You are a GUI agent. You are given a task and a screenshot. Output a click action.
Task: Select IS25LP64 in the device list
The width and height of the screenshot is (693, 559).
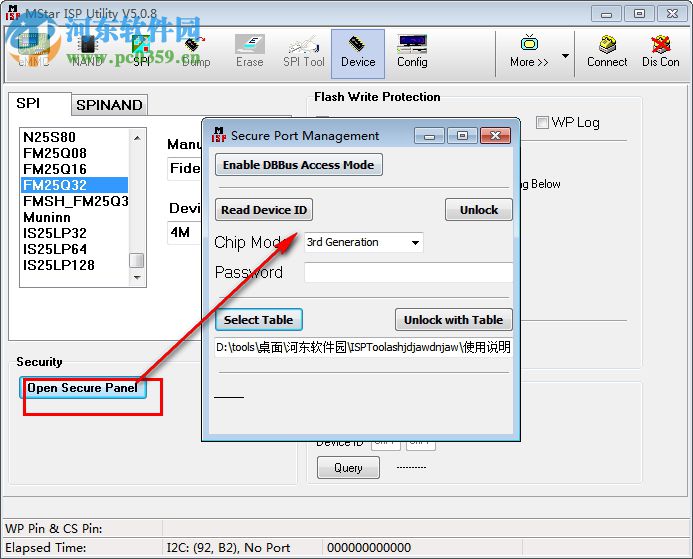pos(74,249)
